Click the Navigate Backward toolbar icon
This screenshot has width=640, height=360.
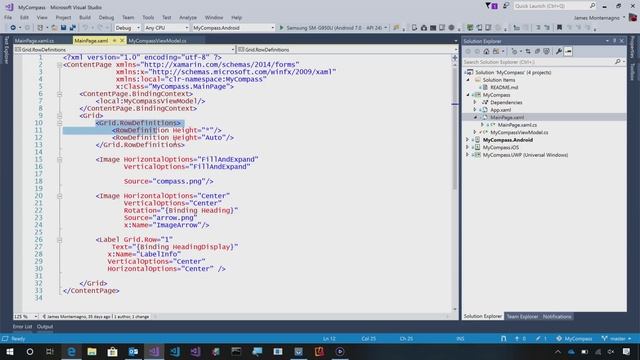[x=13, y=28]
